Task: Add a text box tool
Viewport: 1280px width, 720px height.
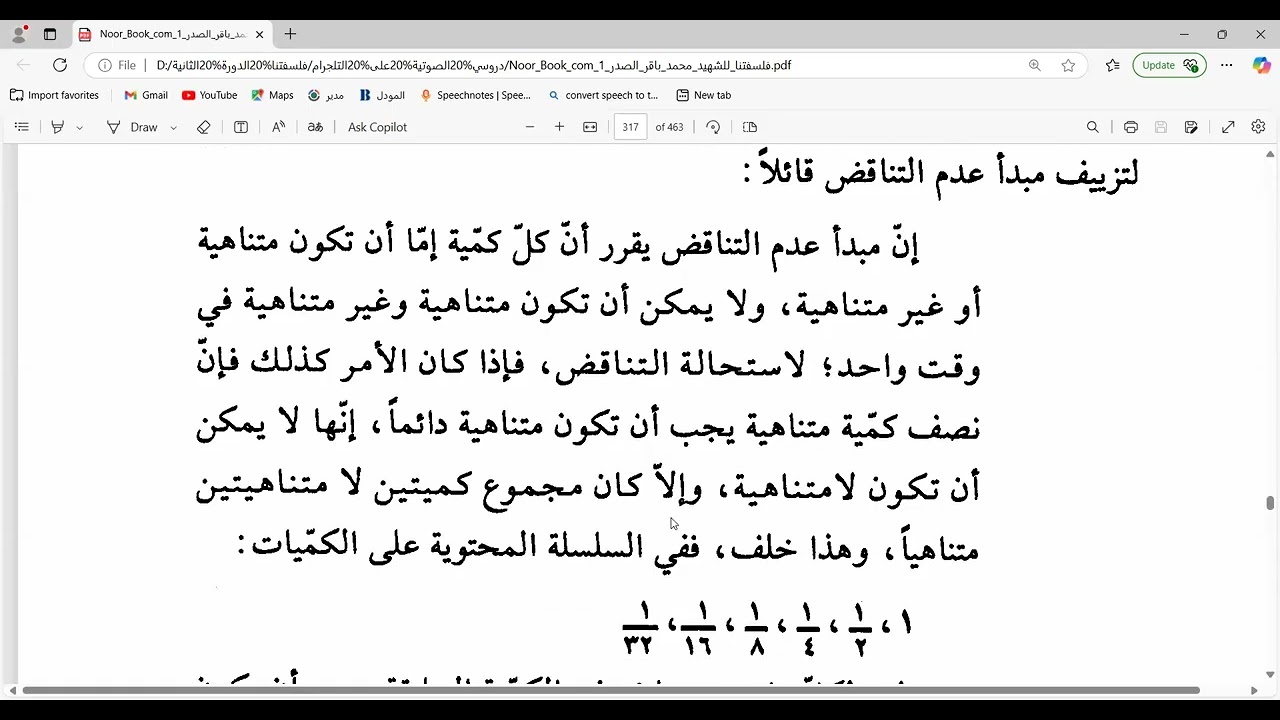Action: click(x=241, y=127)
